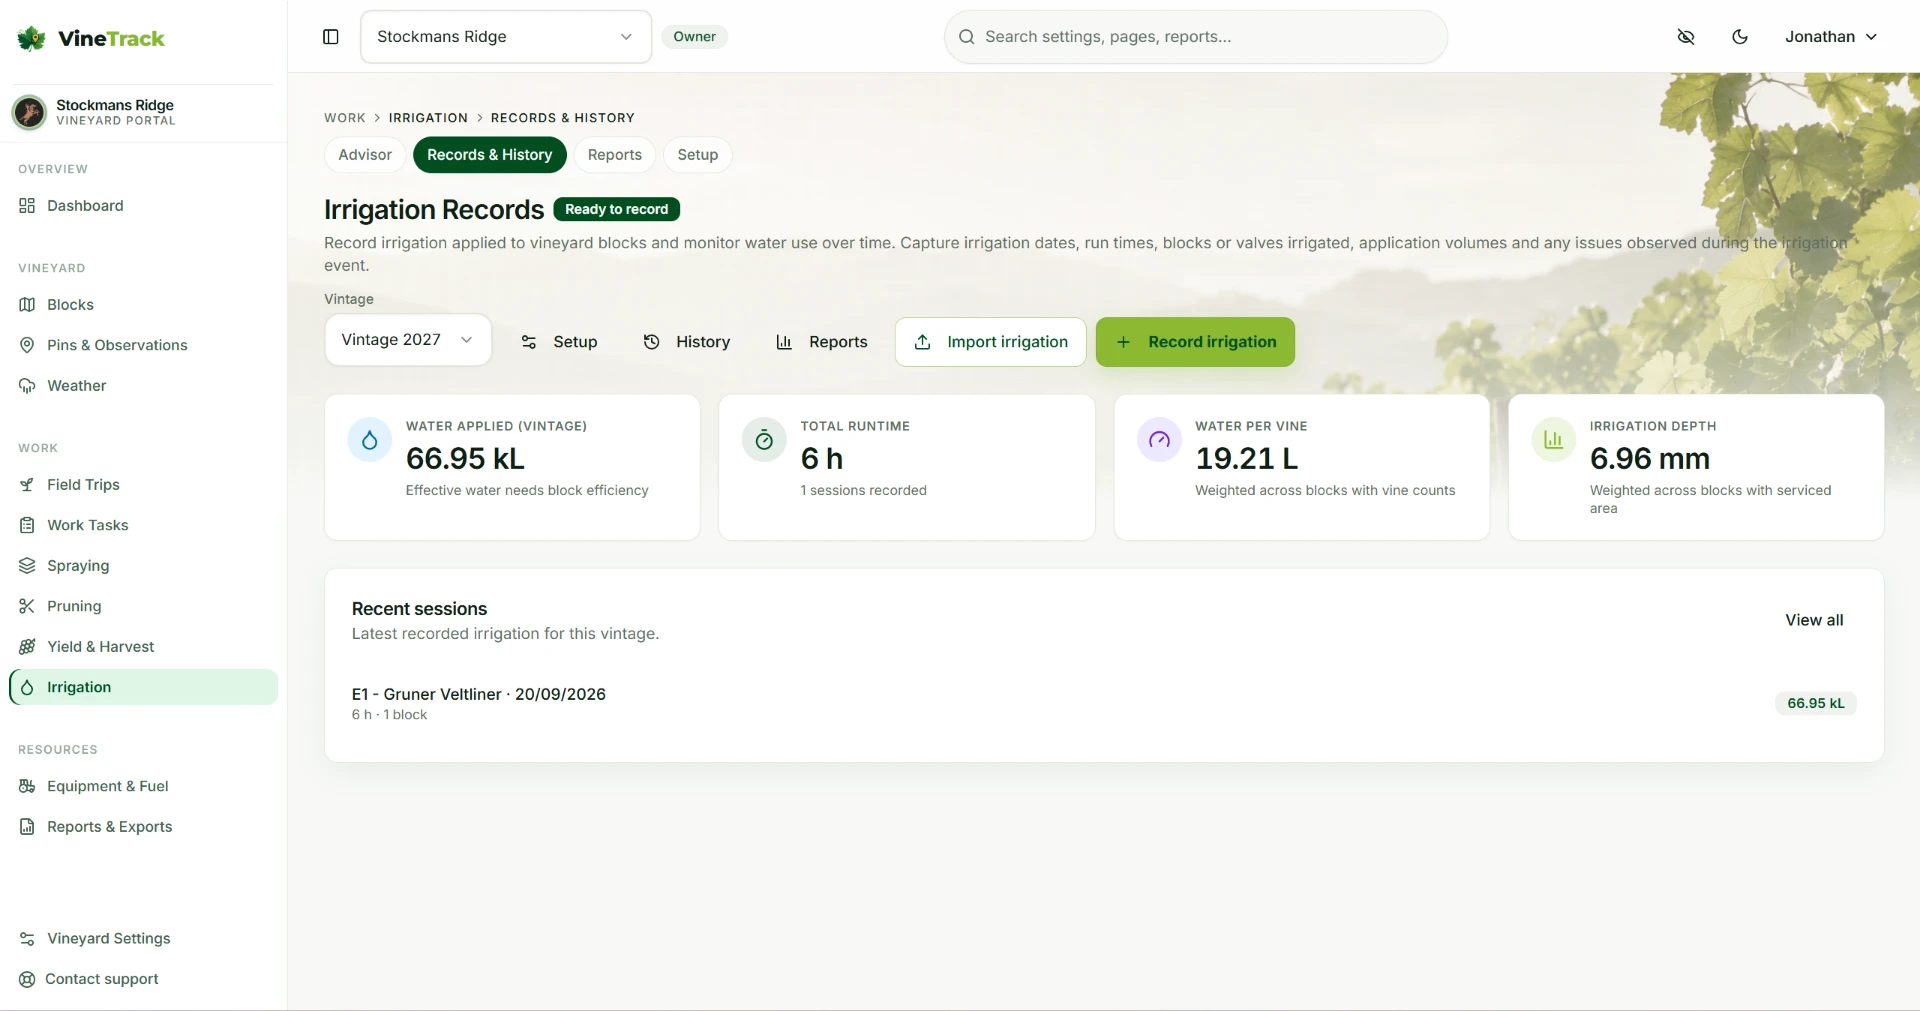Open Pins & Observations page

[143, 345]
